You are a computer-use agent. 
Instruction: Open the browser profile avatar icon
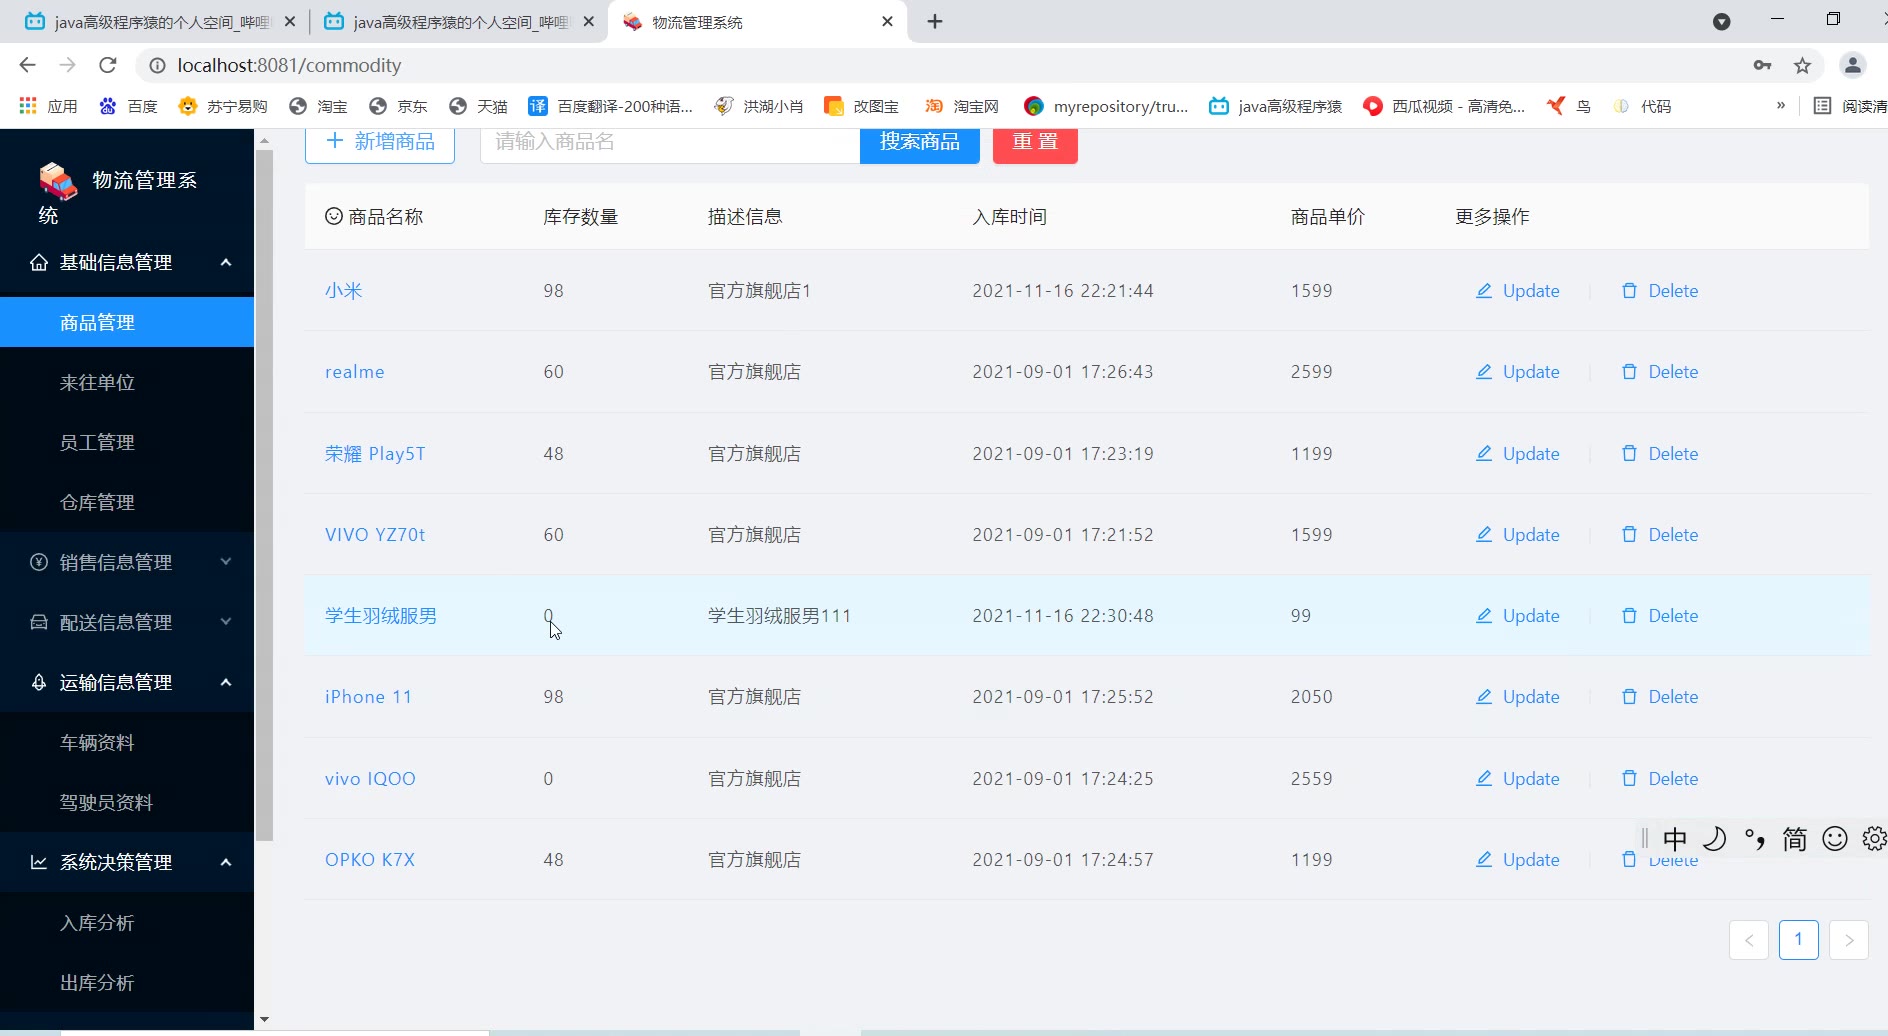click(x=1852, y=65)
